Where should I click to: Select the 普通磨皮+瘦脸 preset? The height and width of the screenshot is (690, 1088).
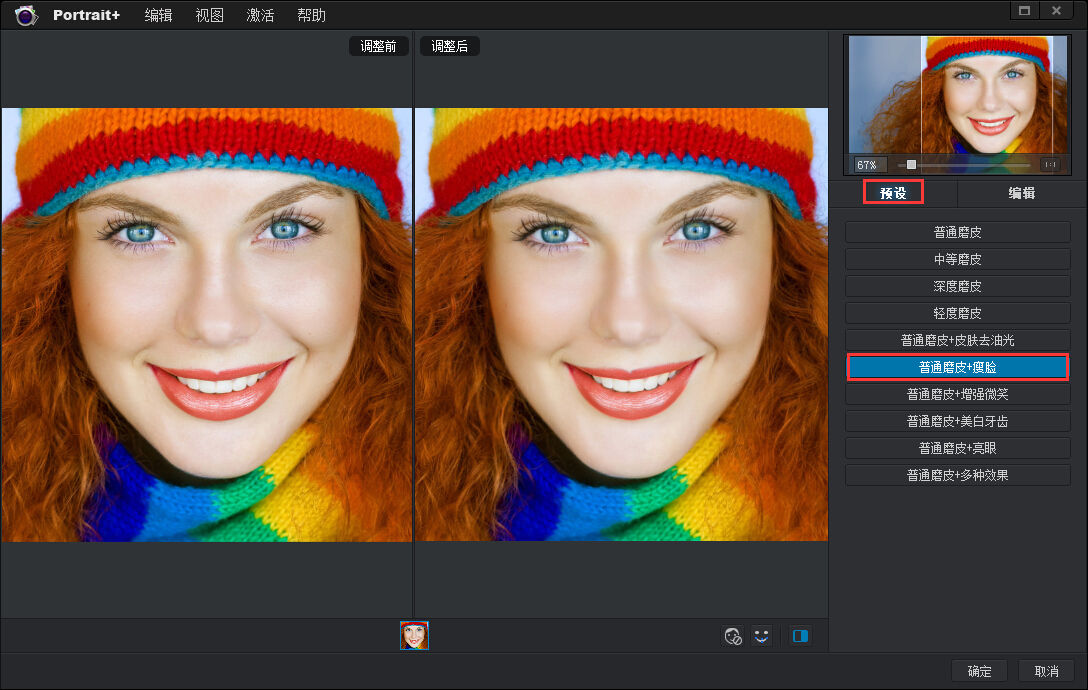click(x=958, y=367)
